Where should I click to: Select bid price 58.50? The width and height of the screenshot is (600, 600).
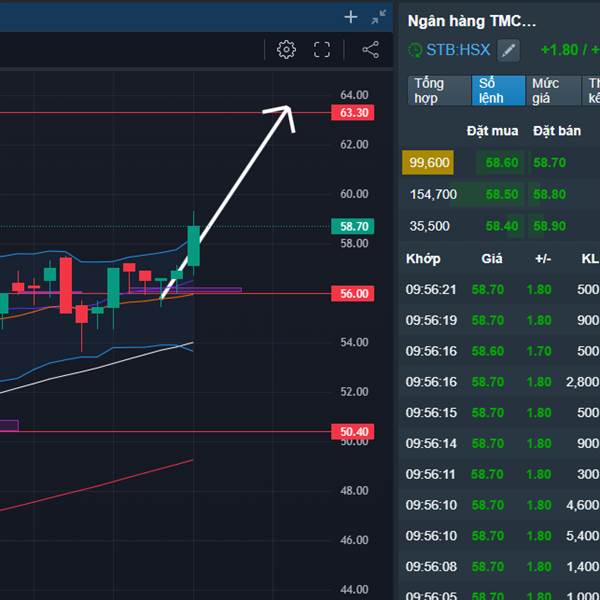502,194
